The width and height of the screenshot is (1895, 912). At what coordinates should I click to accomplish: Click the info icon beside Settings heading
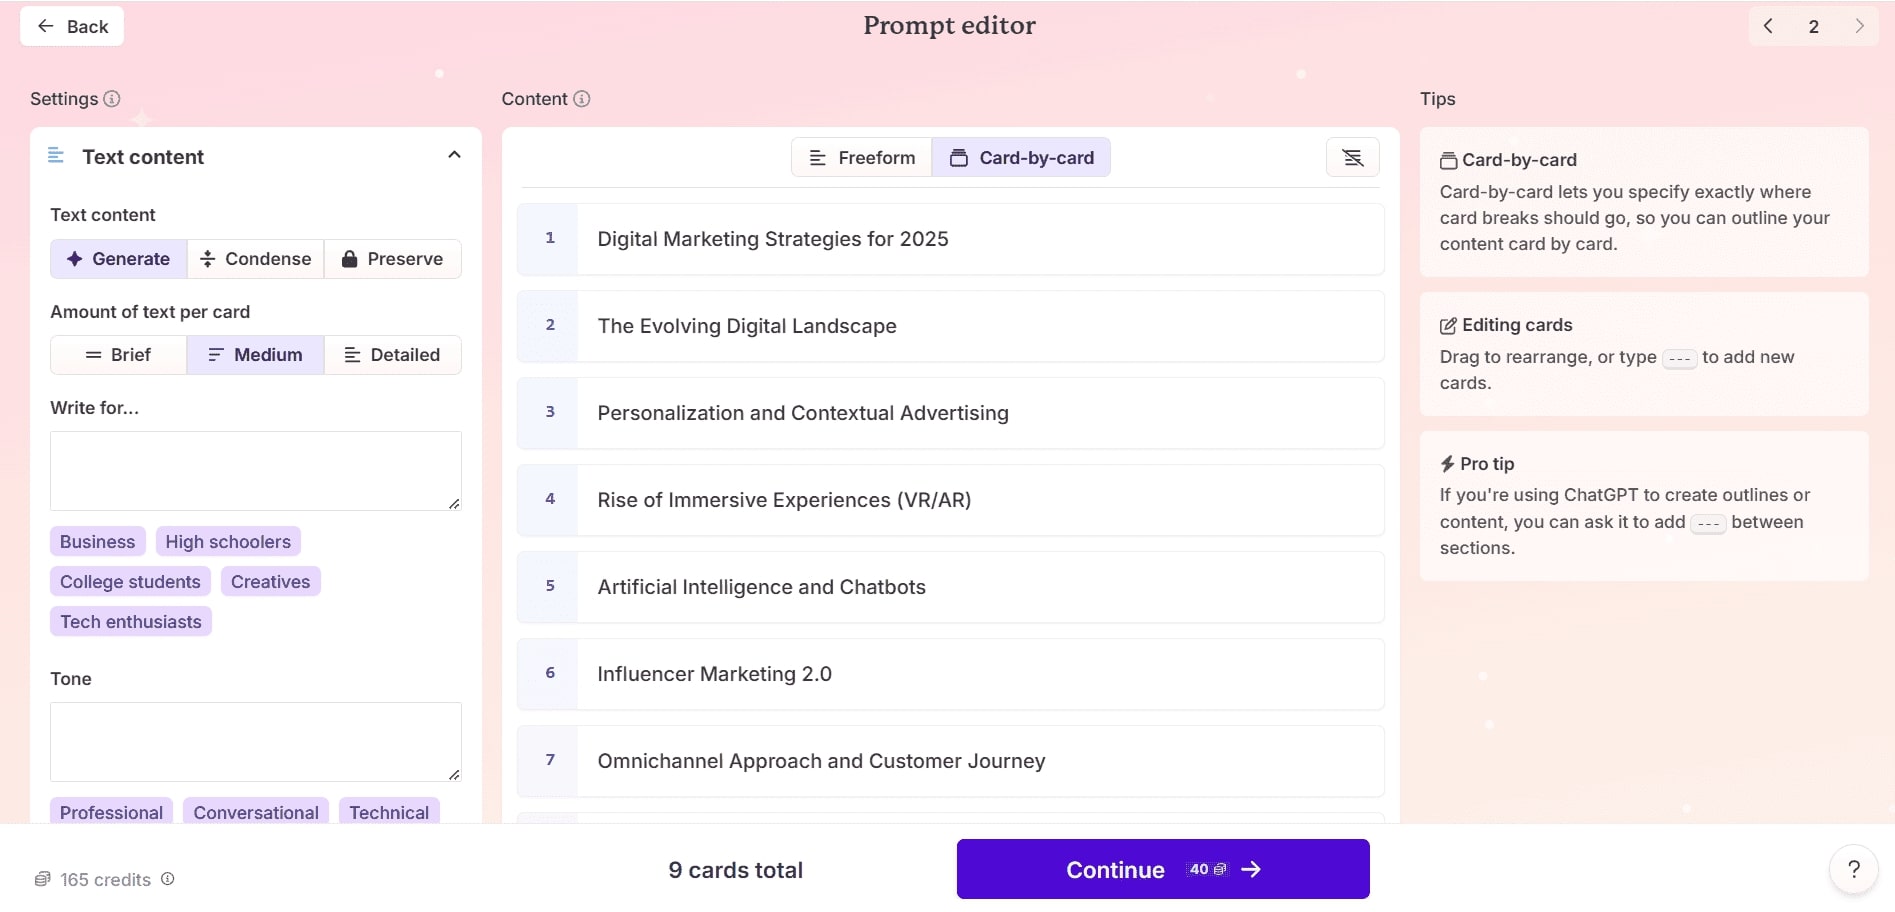tap(113, 99)
